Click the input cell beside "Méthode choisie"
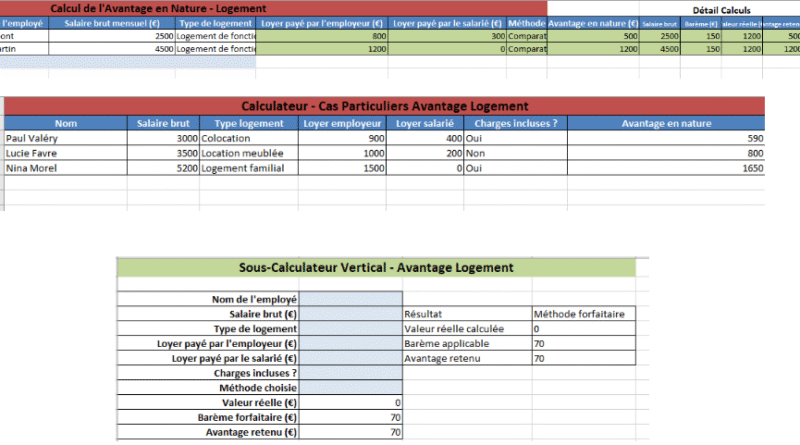The image size is (800, 445). pos(350,387)
